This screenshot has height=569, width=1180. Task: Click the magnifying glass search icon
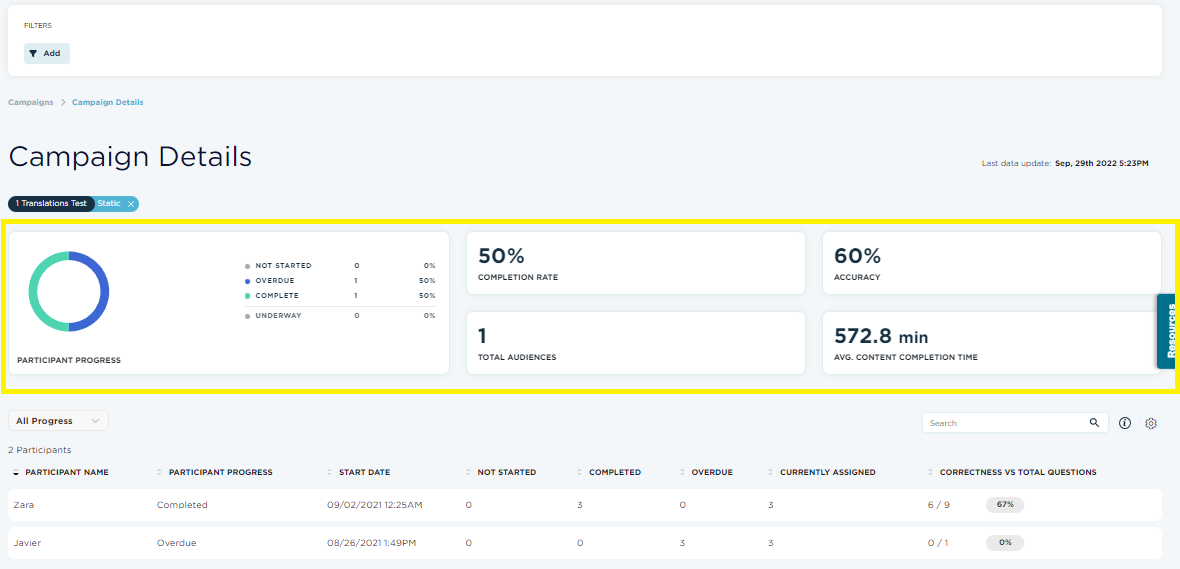tap(1094, 423)
